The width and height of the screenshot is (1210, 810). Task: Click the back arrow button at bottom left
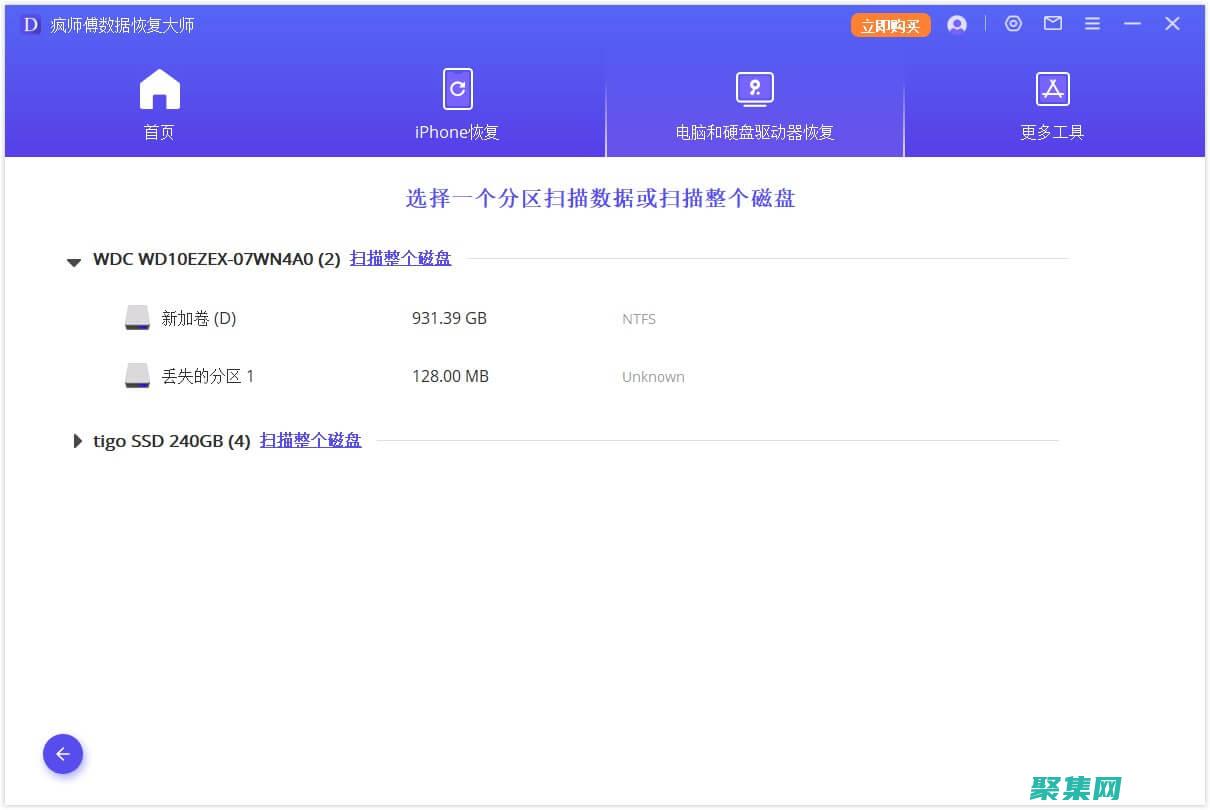click(x=63, y=754)
